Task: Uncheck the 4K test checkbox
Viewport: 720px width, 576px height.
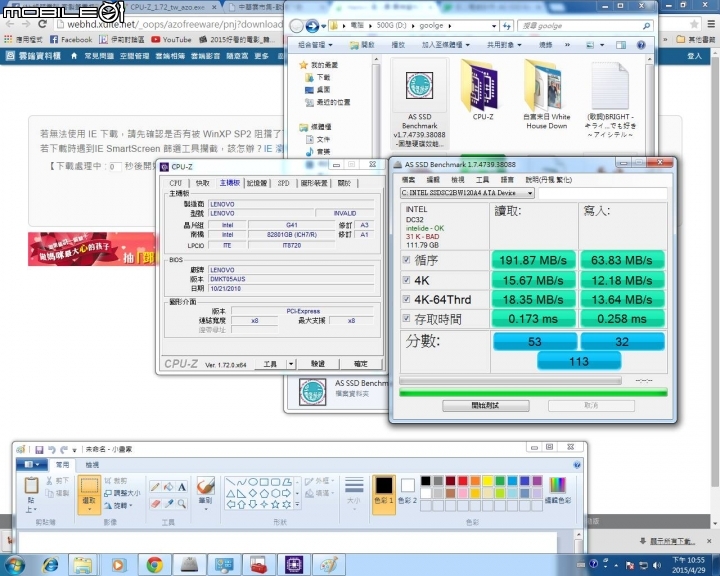Action: tap(406, 280)
